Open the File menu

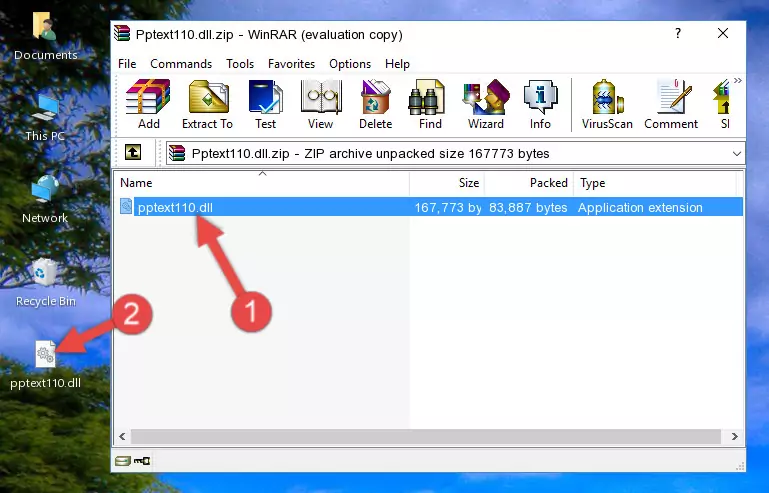click(127, 64)
